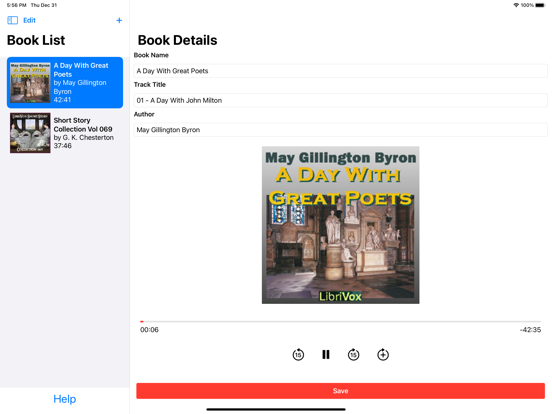Viewport: 552px width, 414px height.
Task: Save the book details
Action: (x=340, y=391)
